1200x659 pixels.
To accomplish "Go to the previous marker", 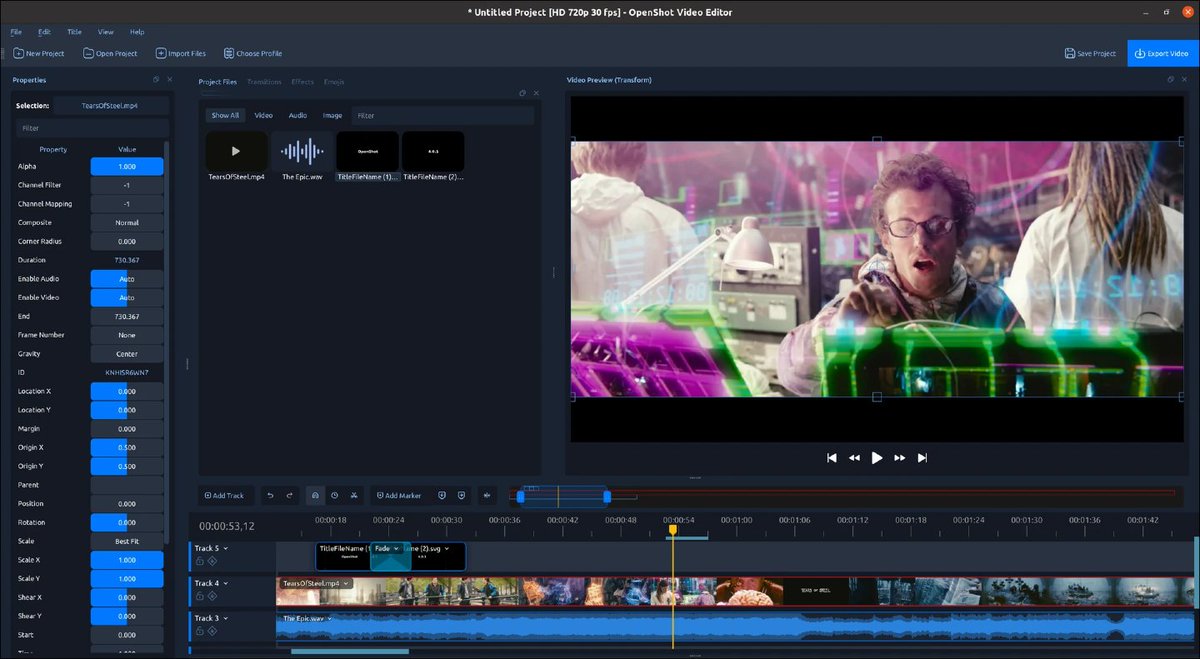I will coord(442,495).
